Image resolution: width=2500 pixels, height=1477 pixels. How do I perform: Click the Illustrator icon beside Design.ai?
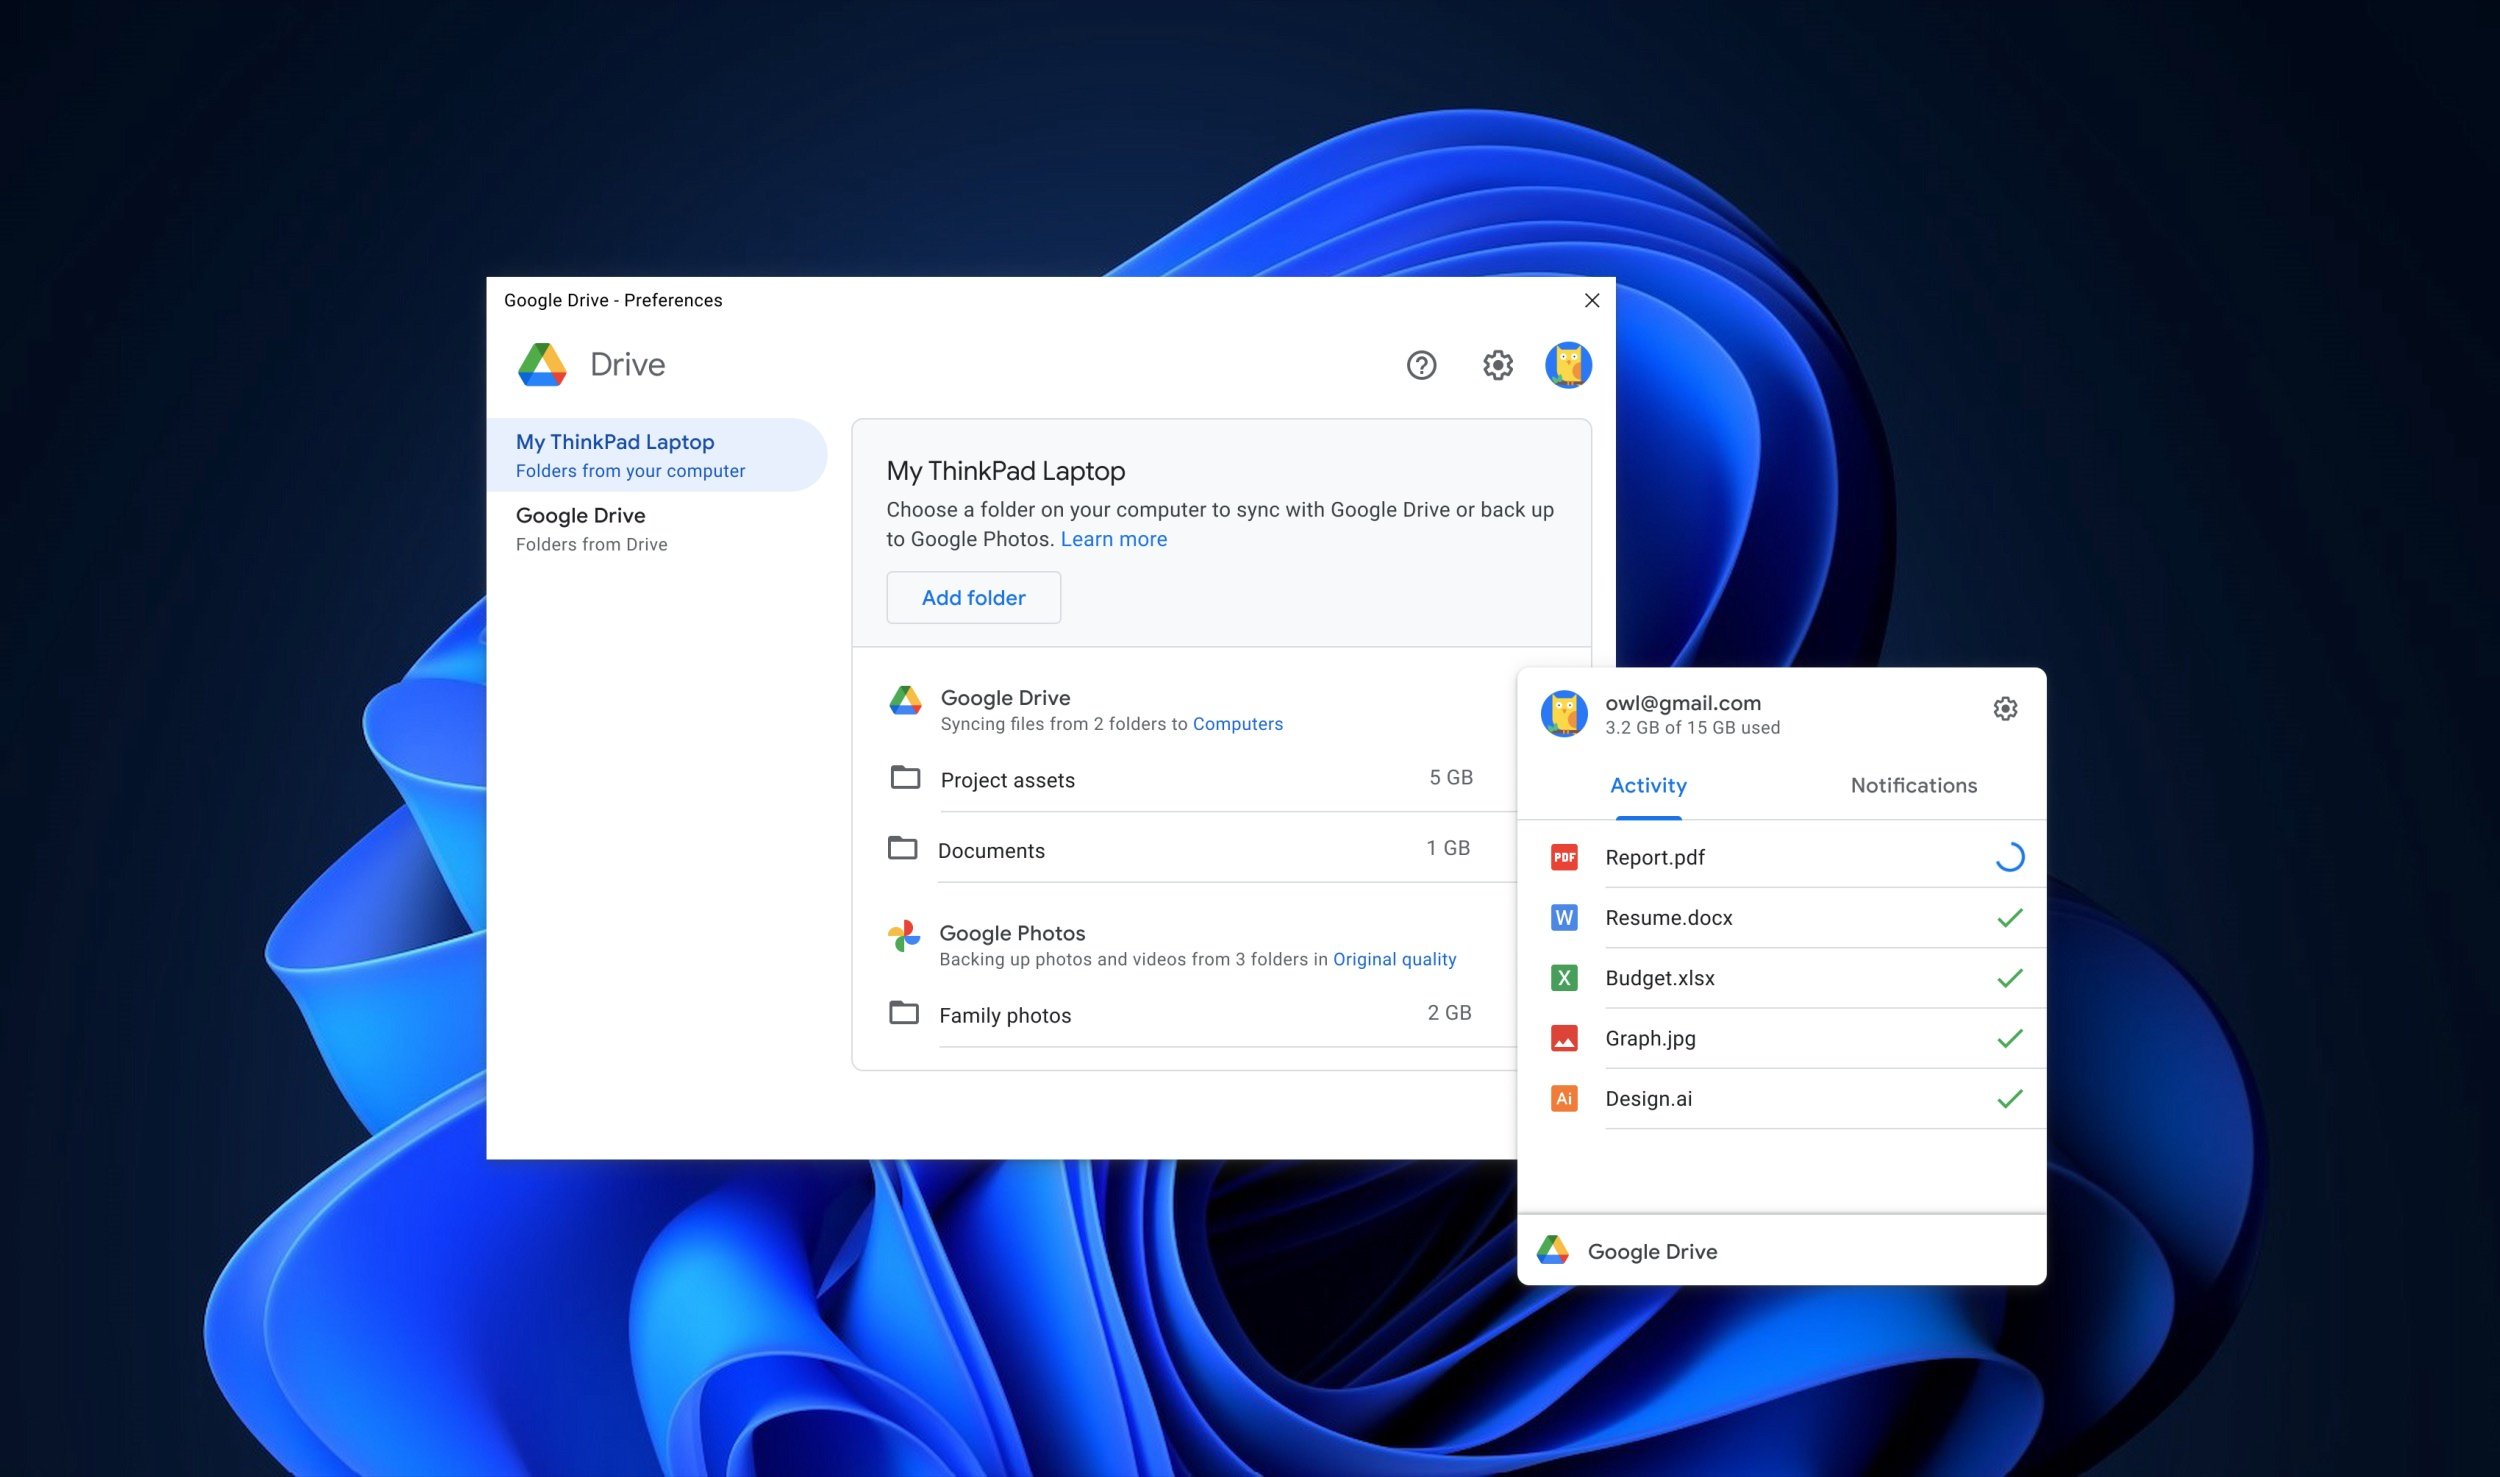coord(1563,1098)
